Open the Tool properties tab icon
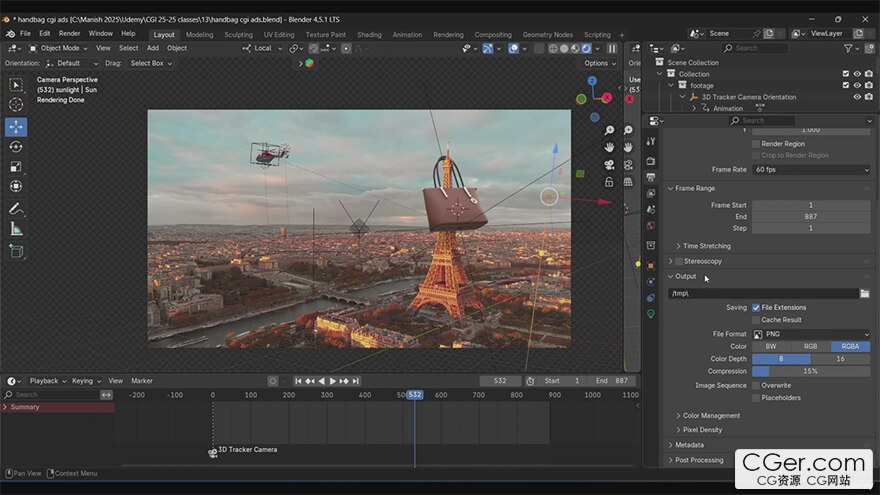880x495 pixels. point(651,142)
